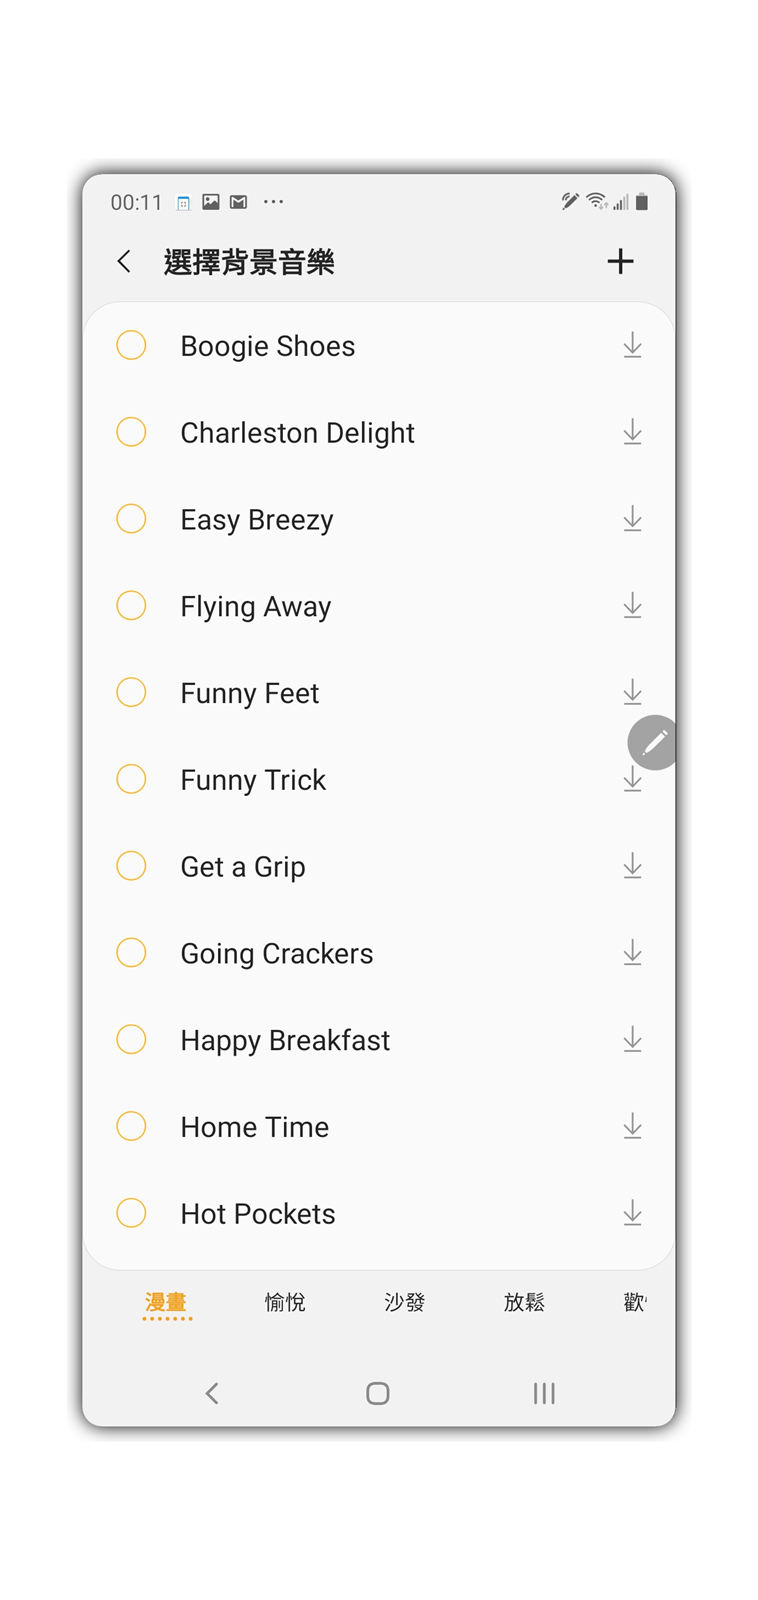Go back using header arrow
Image resolution: width=758 pixels, height=1600 pixels.
click(125, 262)
